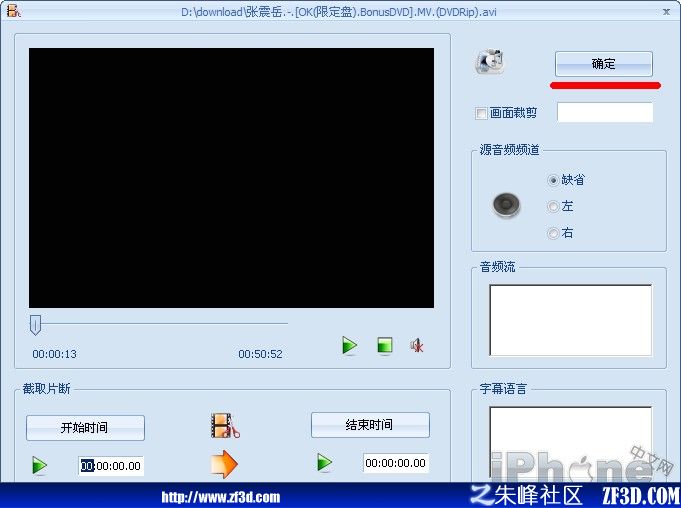Play from the start time position
Viewport: 681px width, 508px height.
click(39, 465)
